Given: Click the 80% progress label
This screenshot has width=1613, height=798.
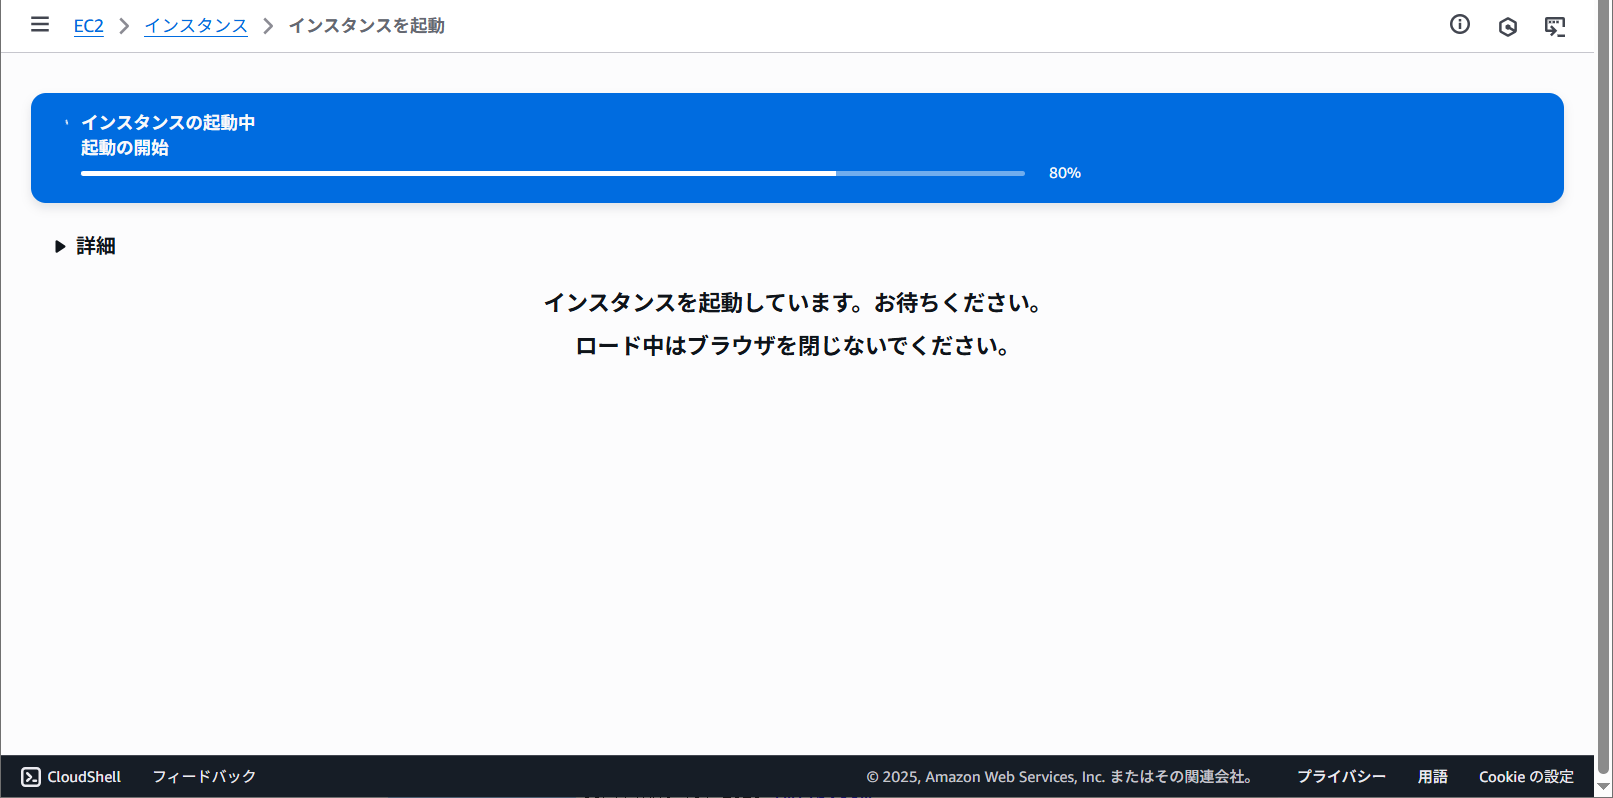Looking at the screenshot, I should [1064, 173].
